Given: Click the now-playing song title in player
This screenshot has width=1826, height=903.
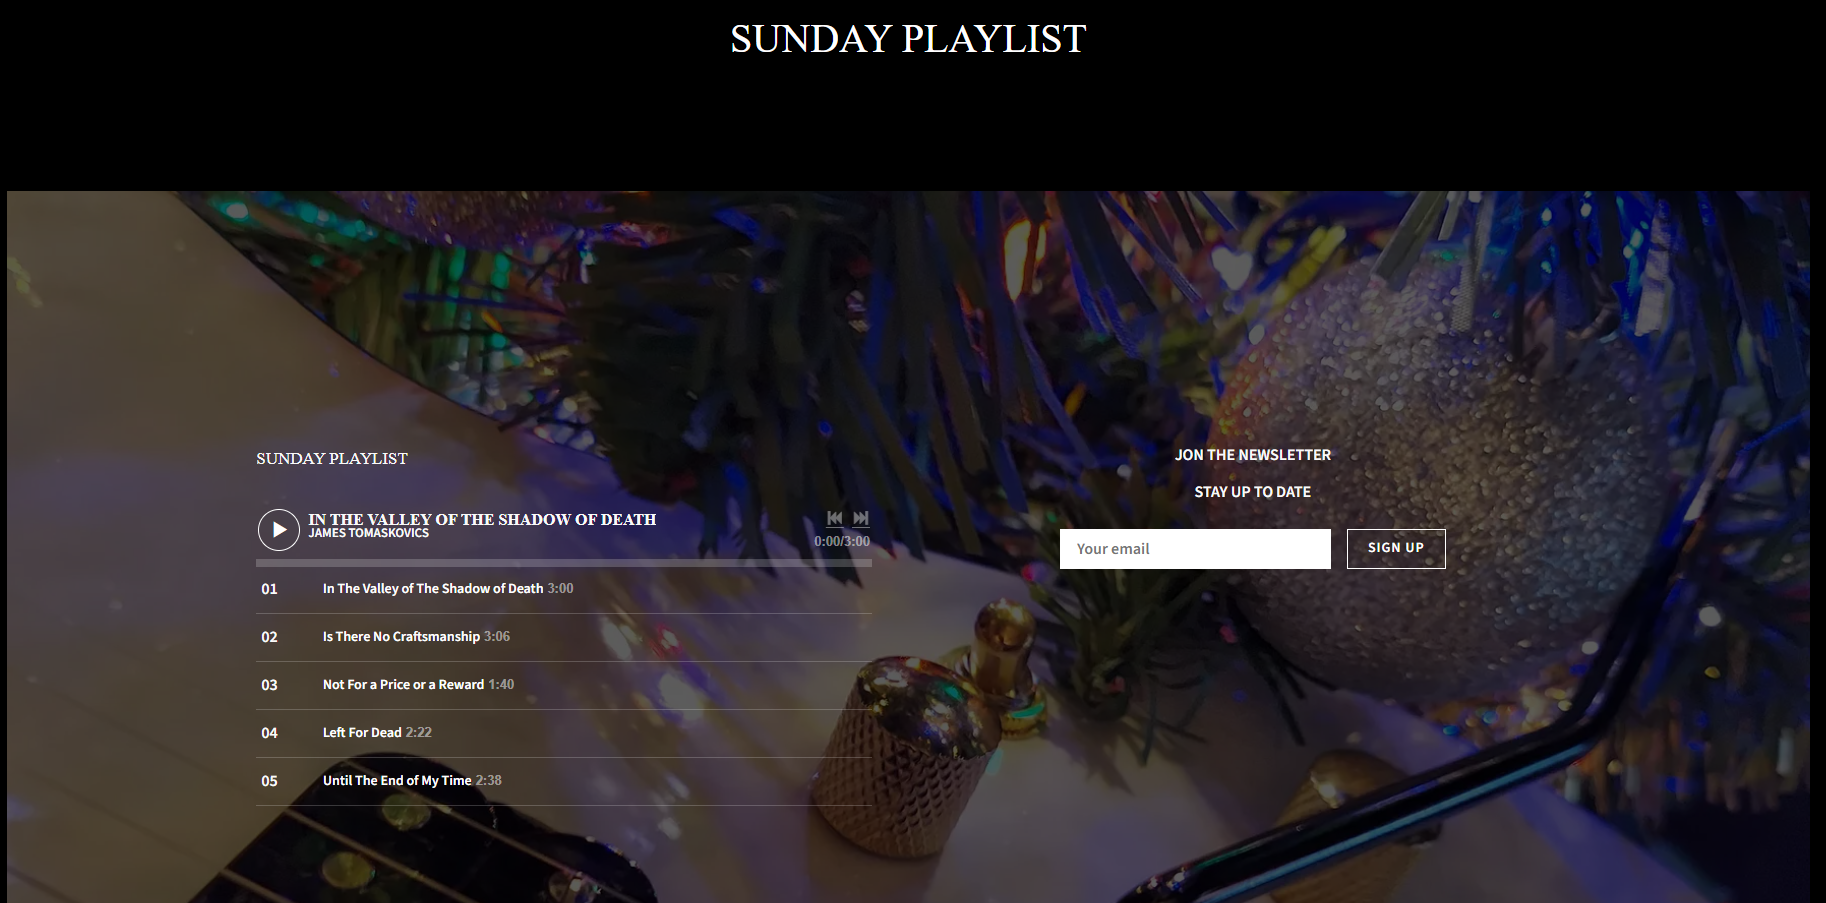Looking at the screenshot, I should click(x=482, y=519).
